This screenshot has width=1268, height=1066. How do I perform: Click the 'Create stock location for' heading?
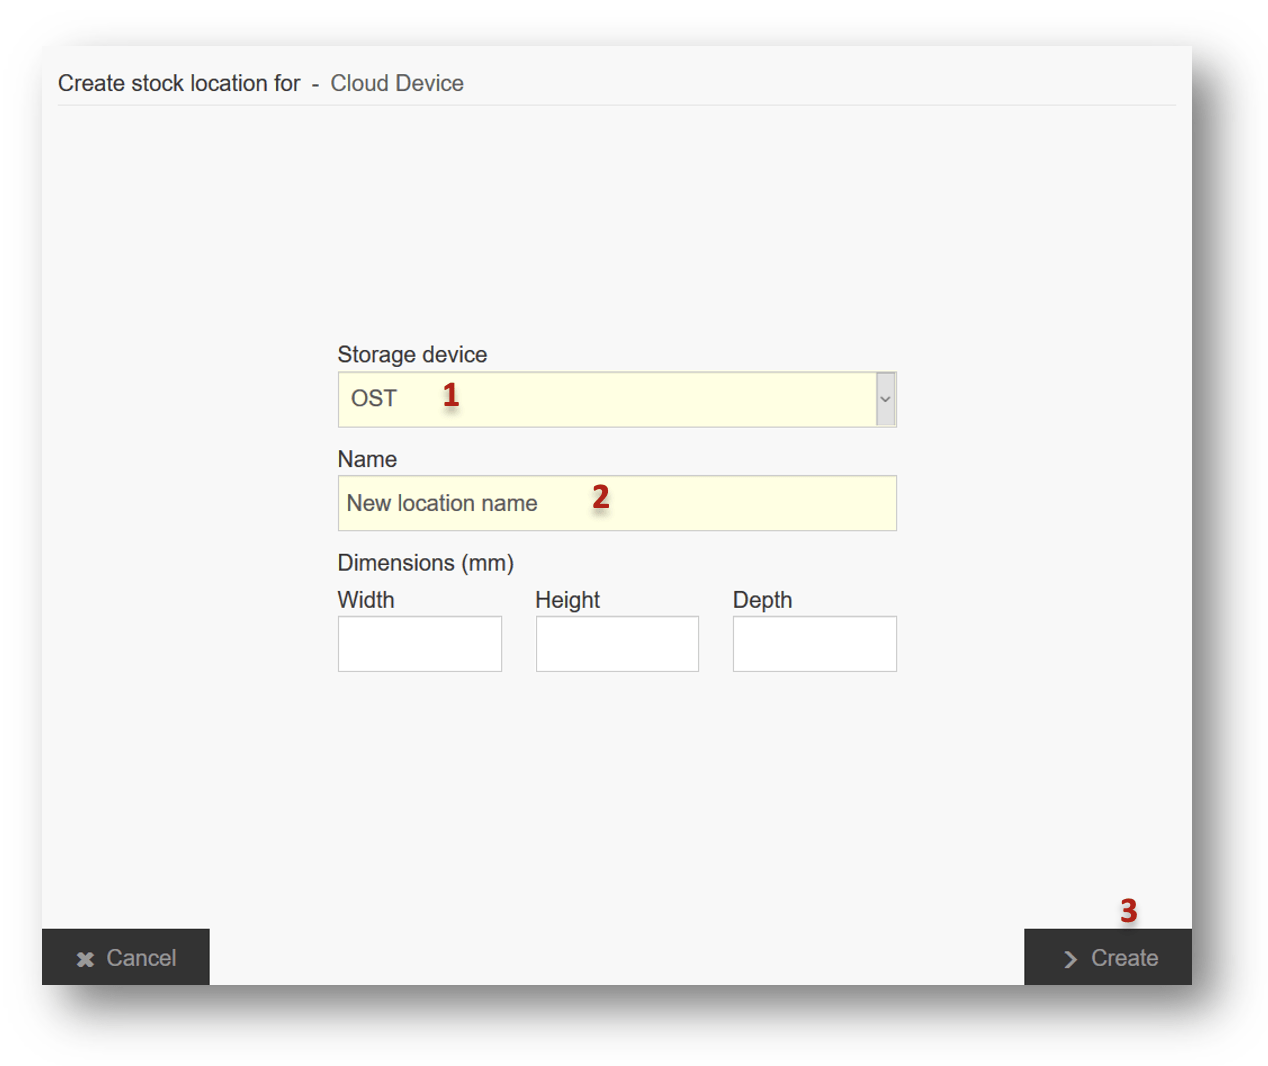179,83
